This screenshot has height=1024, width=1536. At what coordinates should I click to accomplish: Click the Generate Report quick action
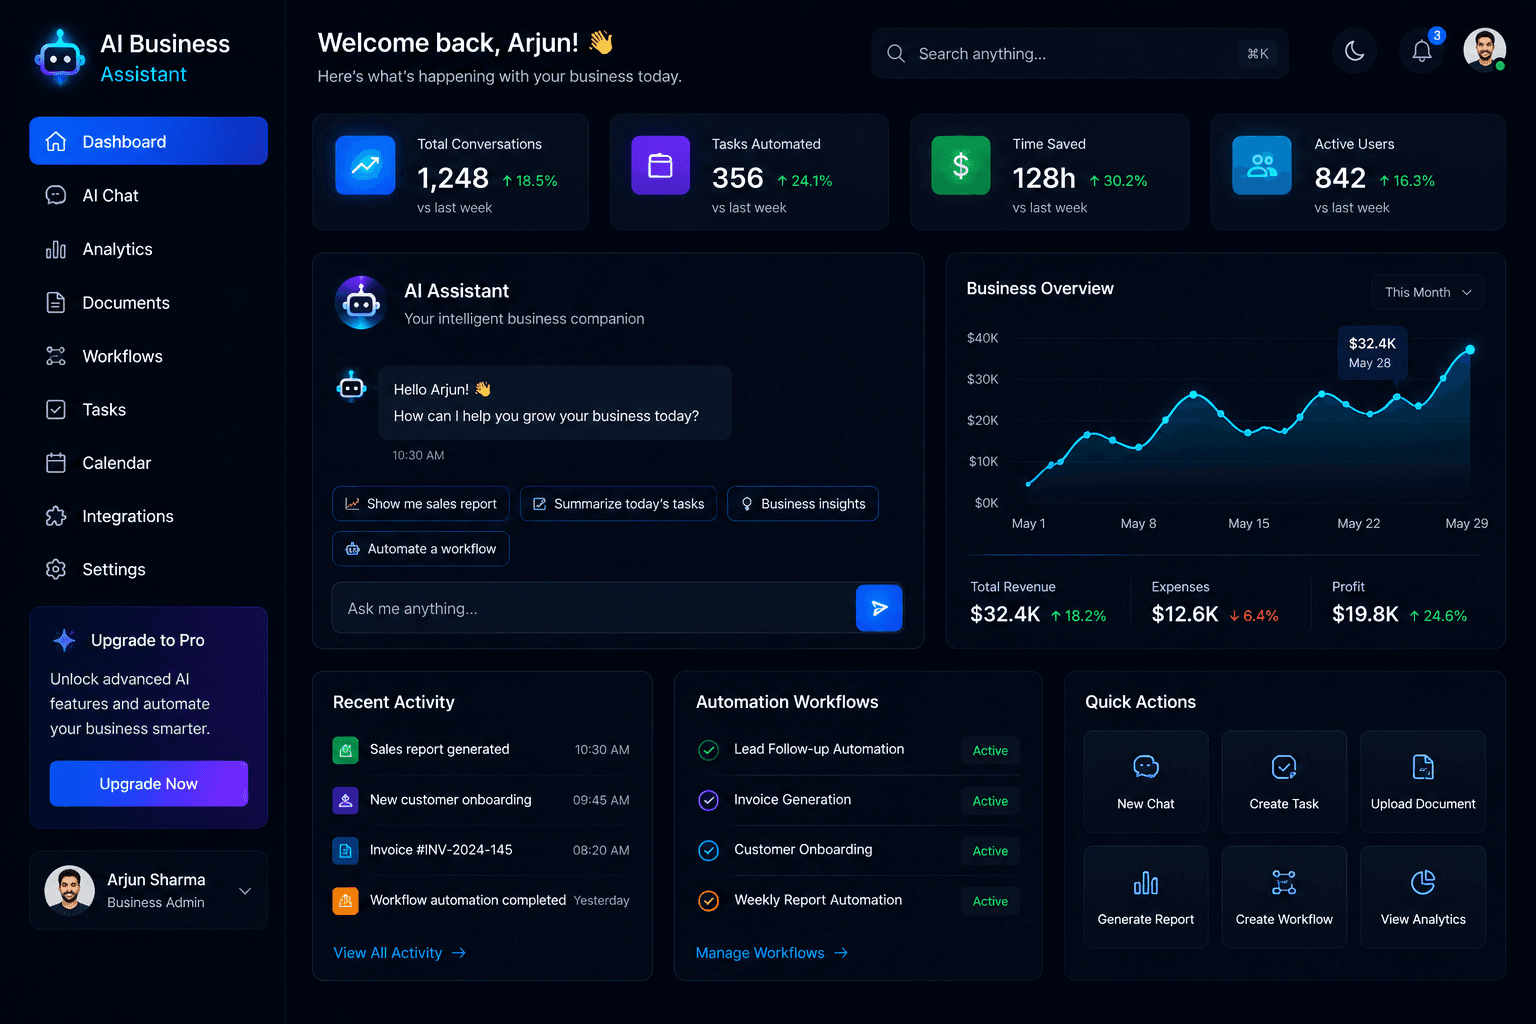point(1146,897)
